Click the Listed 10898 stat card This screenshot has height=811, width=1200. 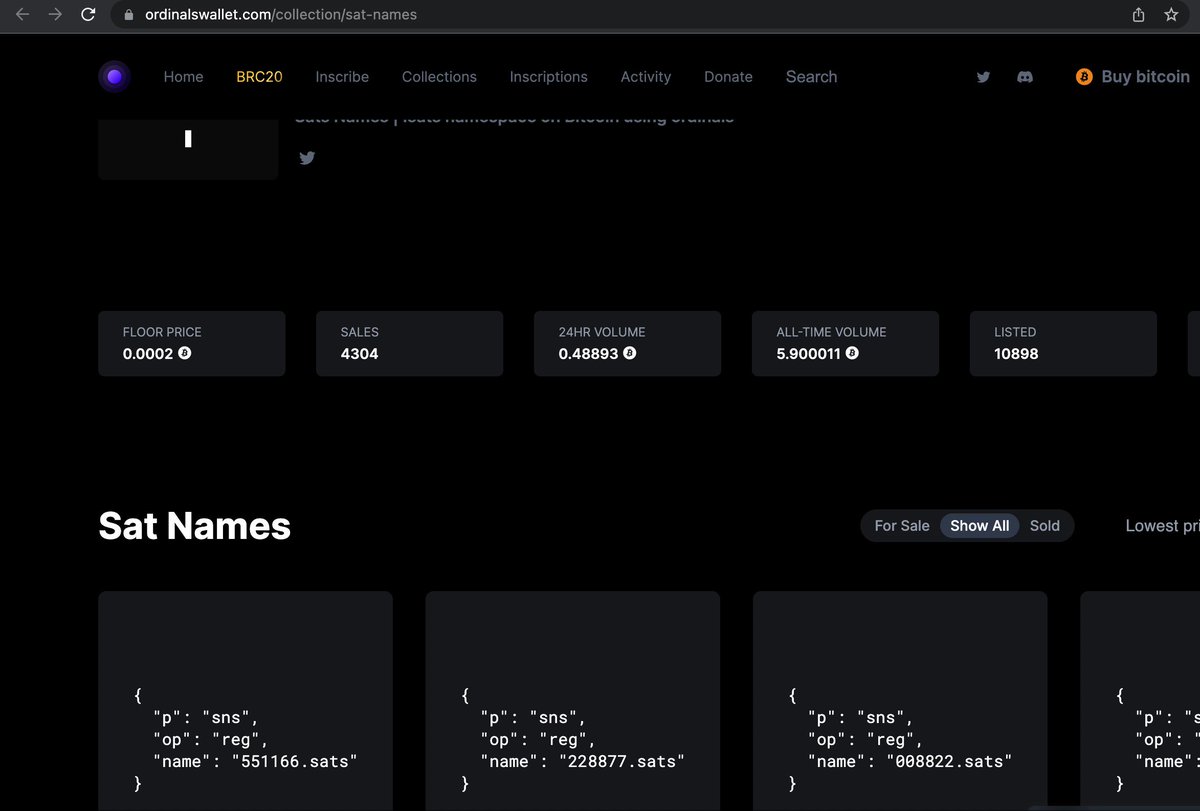[1063, 344]
